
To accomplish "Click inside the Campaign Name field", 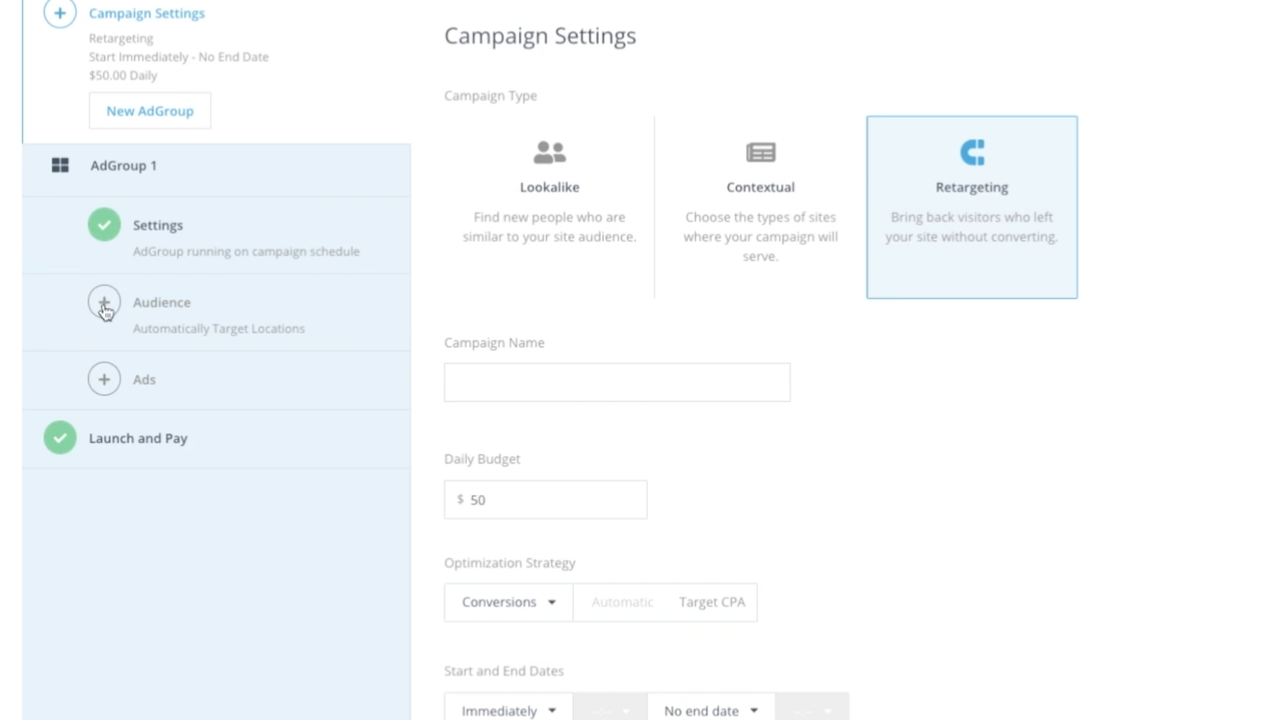I will tap(616, 382).
